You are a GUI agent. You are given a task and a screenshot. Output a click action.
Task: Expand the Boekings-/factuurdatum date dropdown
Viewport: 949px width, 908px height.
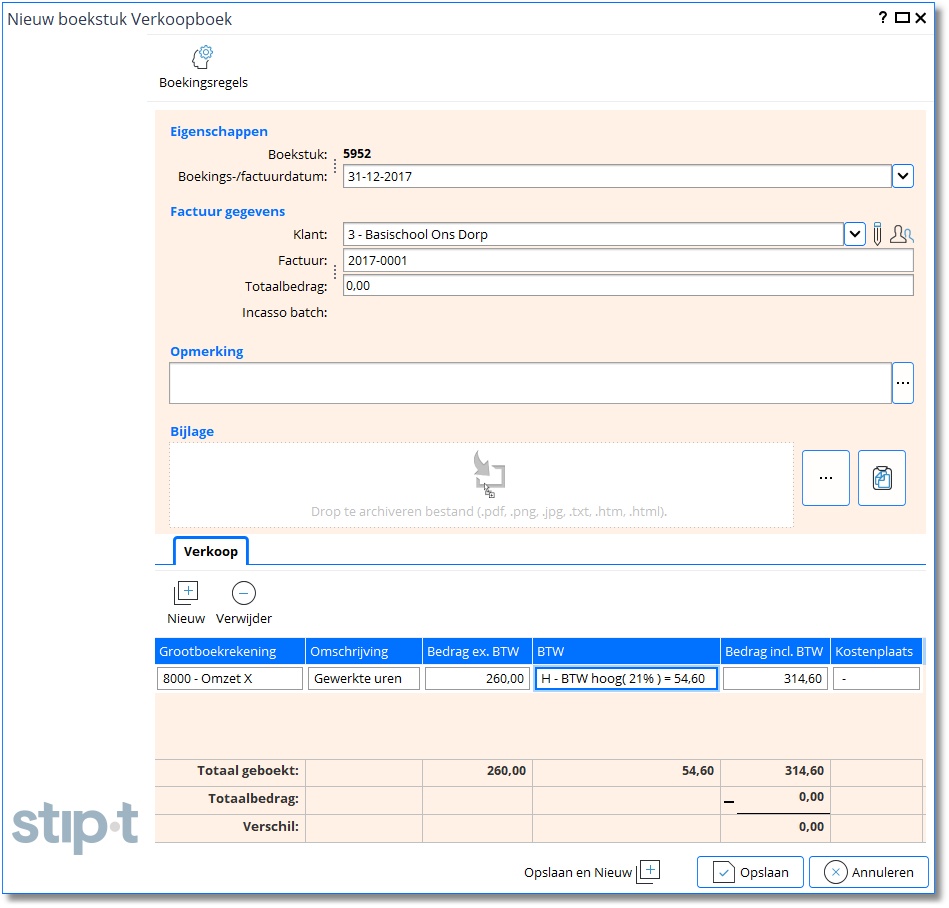902,177
